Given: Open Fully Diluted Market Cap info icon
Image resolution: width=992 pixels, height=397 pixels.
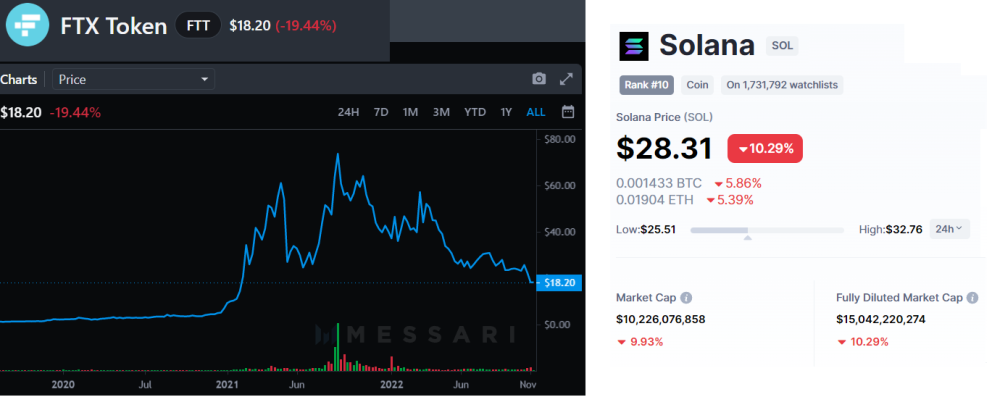Looking at the screenshot, I should [972, 298].
